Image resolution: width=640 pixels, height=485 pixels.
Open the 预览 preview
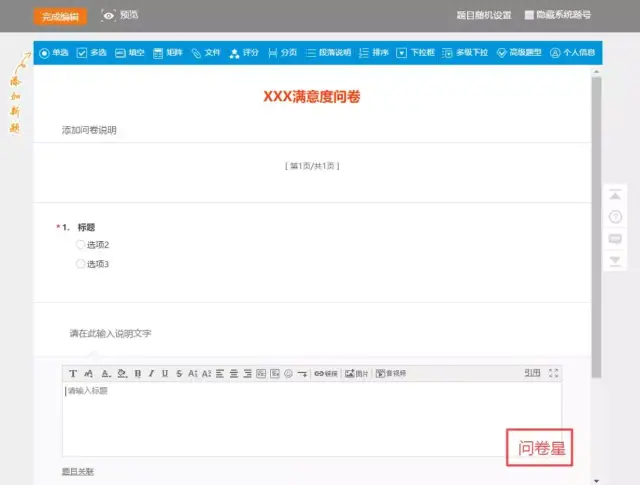point(120,16)
